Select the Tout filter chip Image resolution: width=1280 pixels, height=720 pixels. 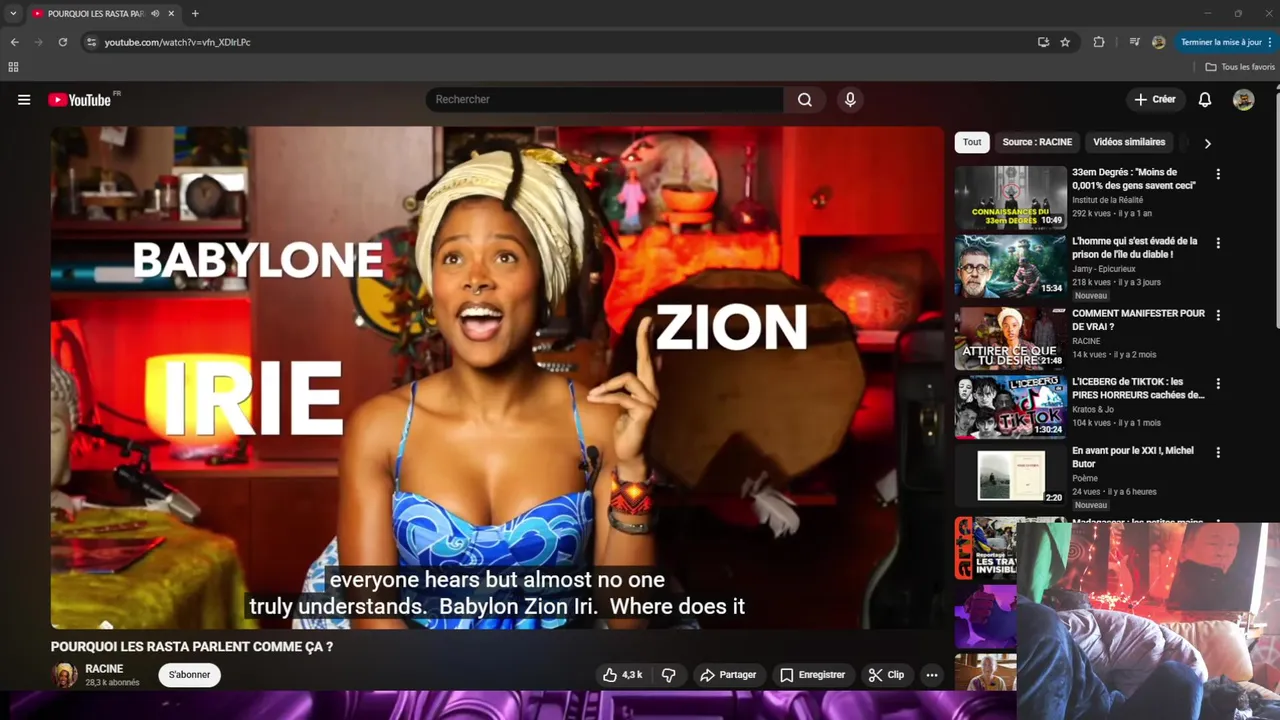[x=972, y=142]
